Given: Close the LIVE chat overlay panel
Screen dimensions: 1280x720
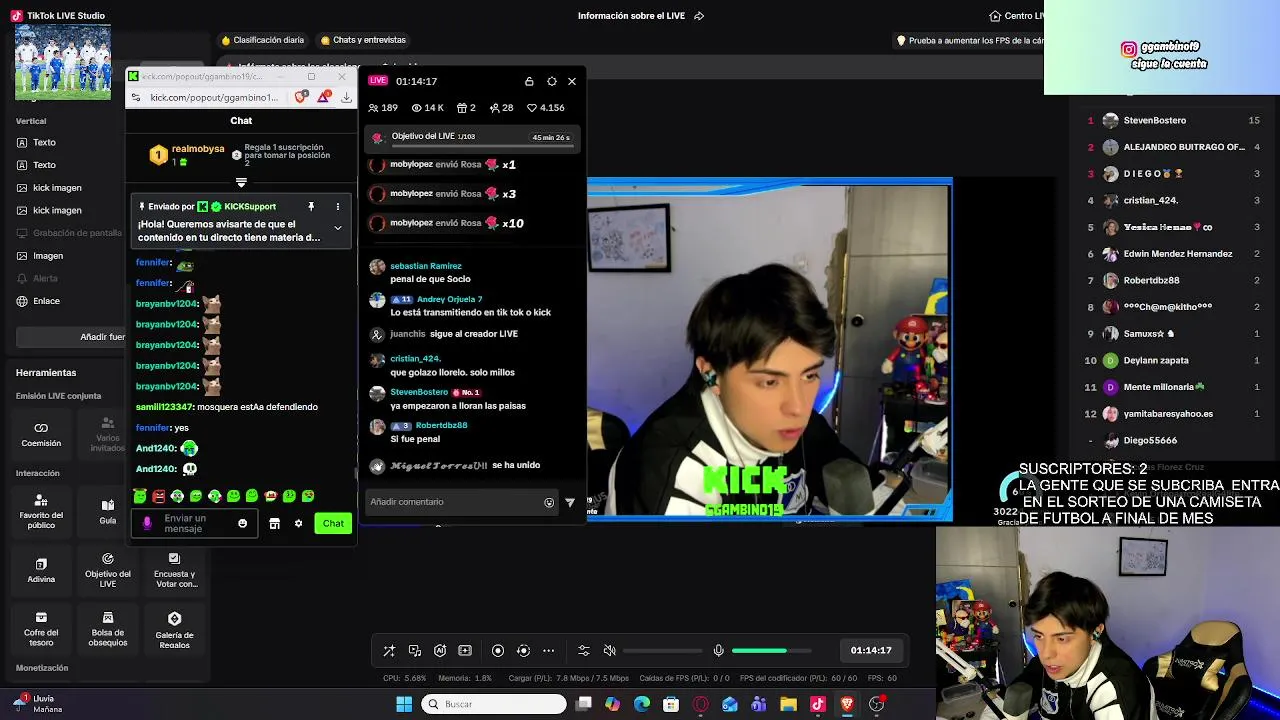Looking at the screenshot, I should 572,81.
